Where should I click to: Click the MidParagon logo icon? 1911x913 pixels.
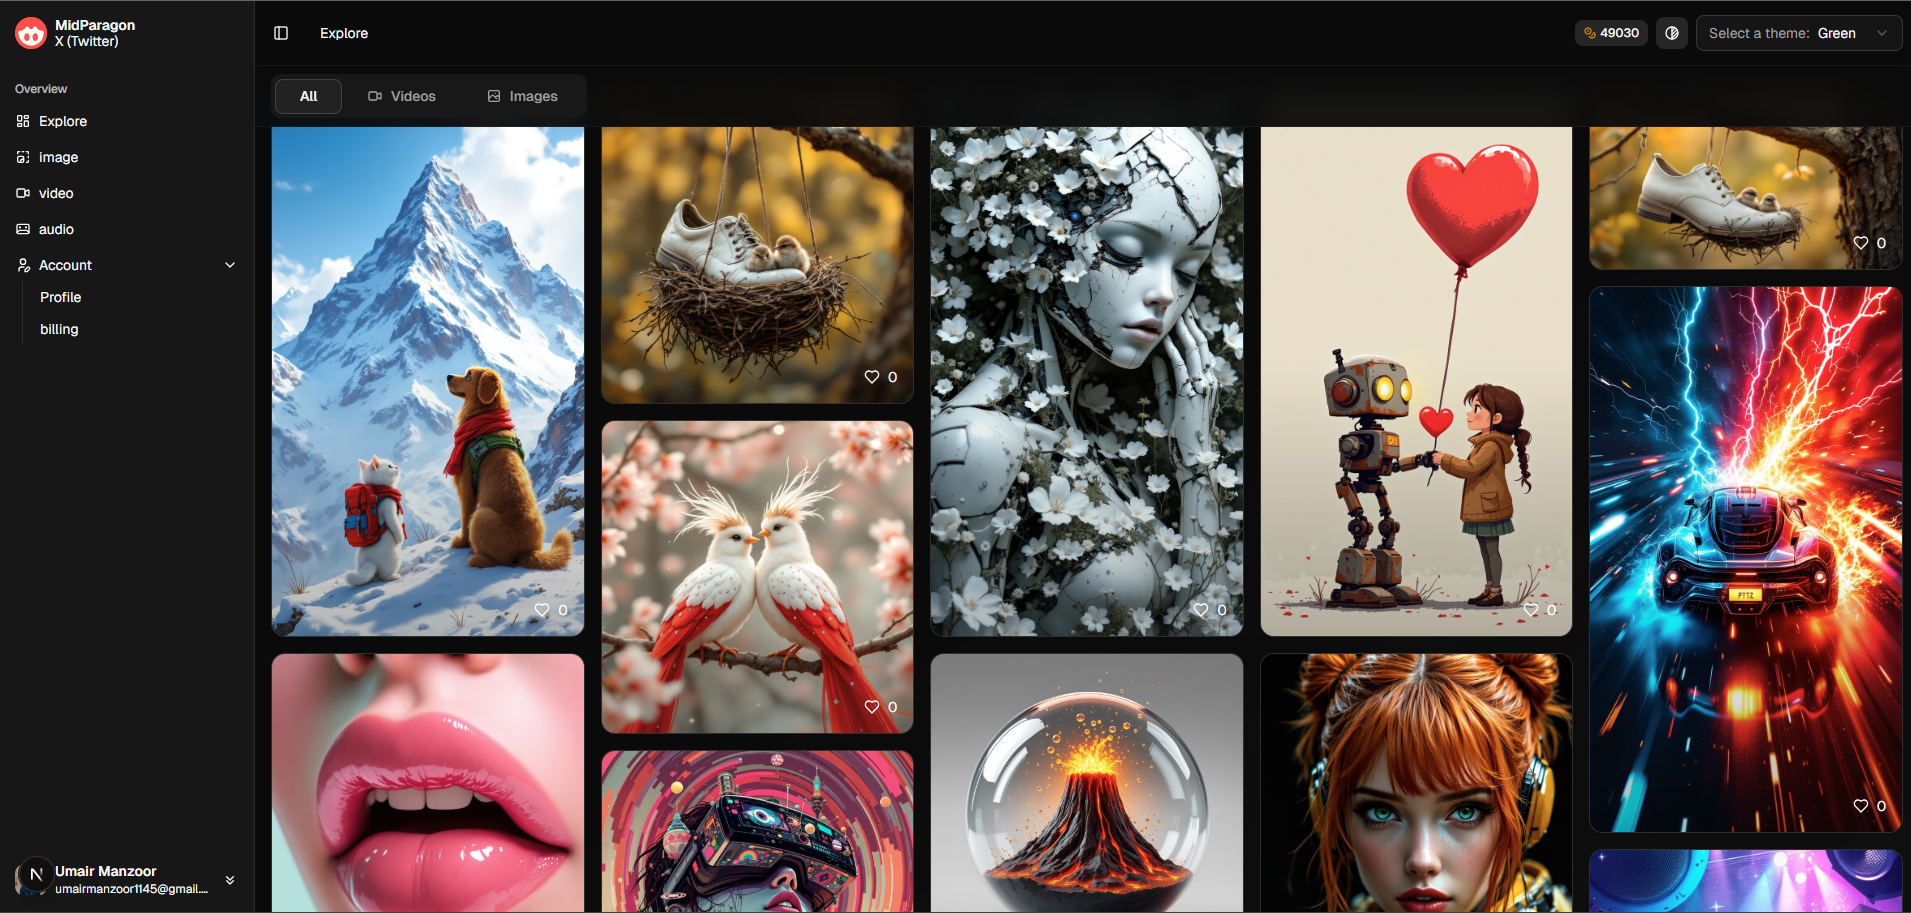[29, 32]
